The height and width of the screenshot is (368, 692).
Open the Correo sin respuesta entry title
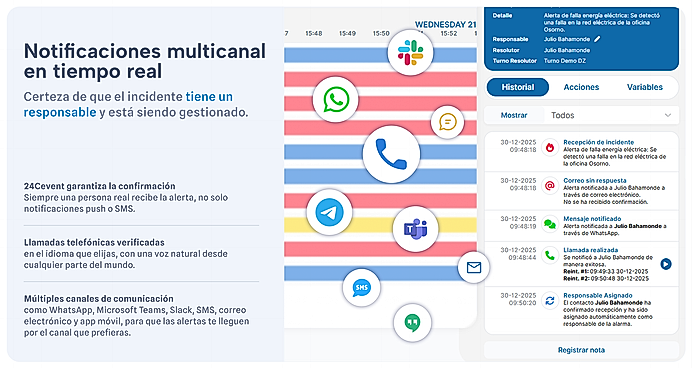tap(594, 180)
